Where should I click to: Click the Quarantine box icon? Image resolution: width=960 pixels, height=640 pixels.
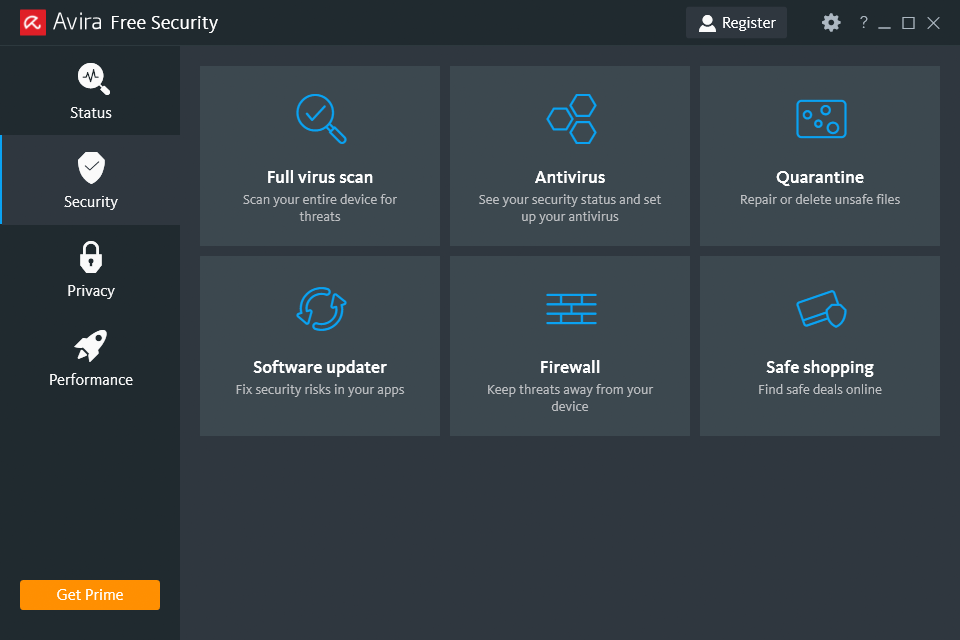point(821,119)
